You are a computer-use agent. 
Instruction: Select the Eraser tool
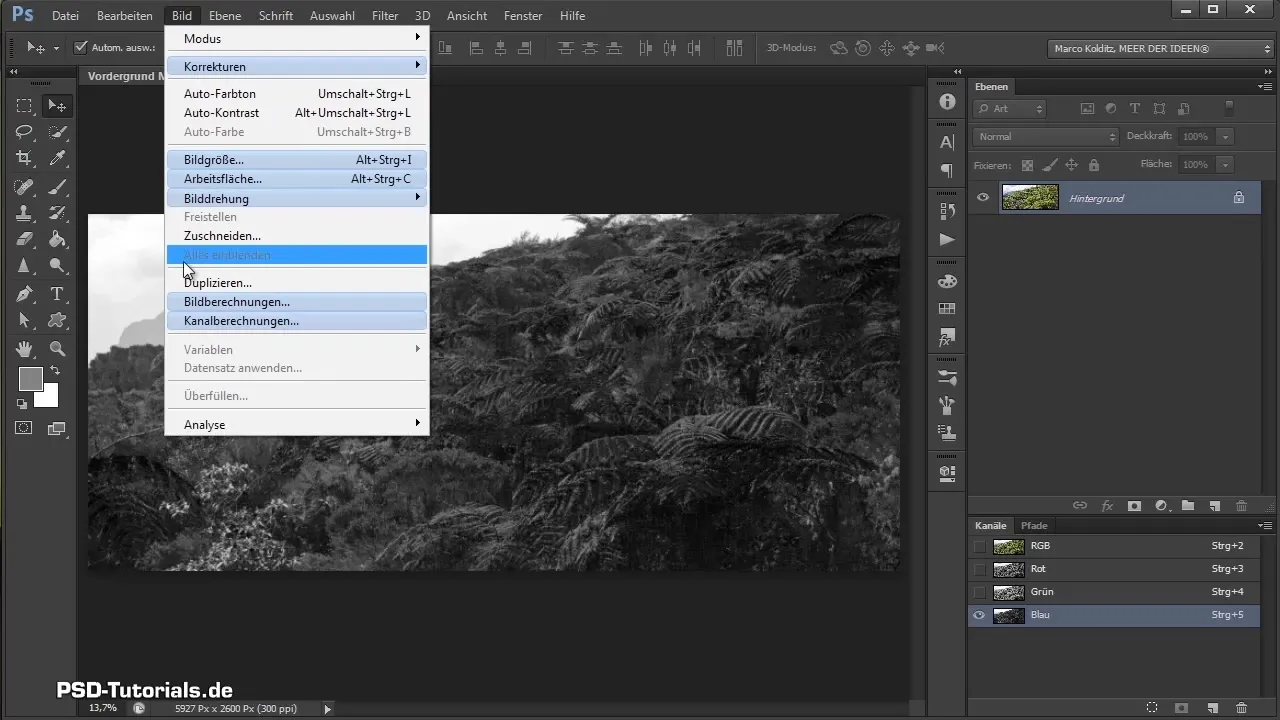pyautogui.click(x=24, y=239)
